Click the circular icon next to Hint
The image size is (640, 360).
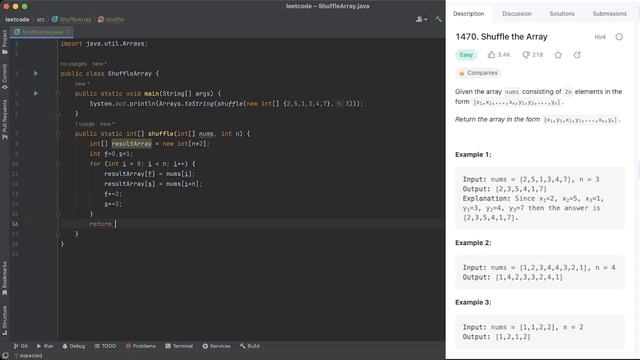(x=619, y=37)
